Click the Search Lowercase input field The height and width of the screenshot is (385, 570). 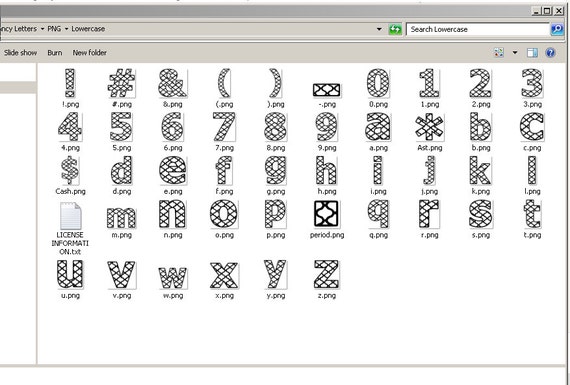(x=477, y=29)
